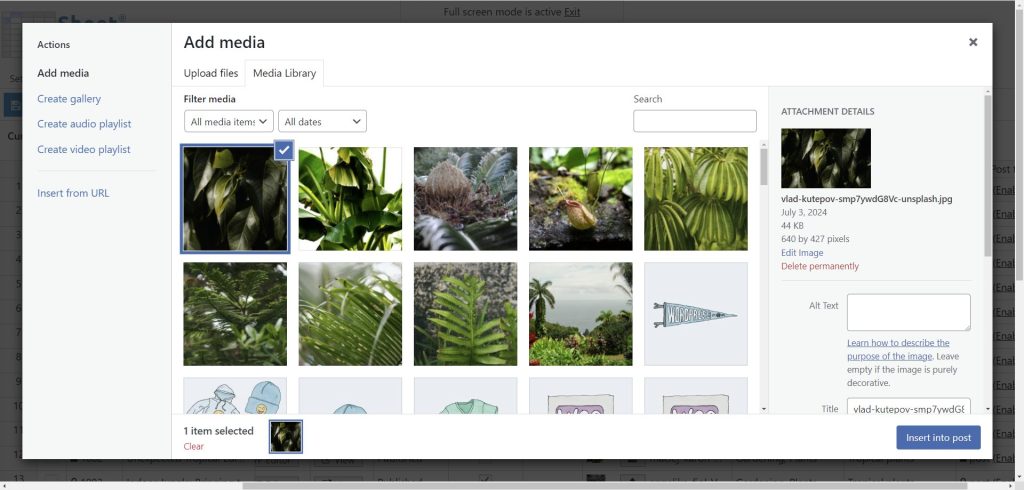Image resolution: width=1024 pixels, height=490 pixels.
Task: Open the All media items dropdown
Action: pos(229,121)
